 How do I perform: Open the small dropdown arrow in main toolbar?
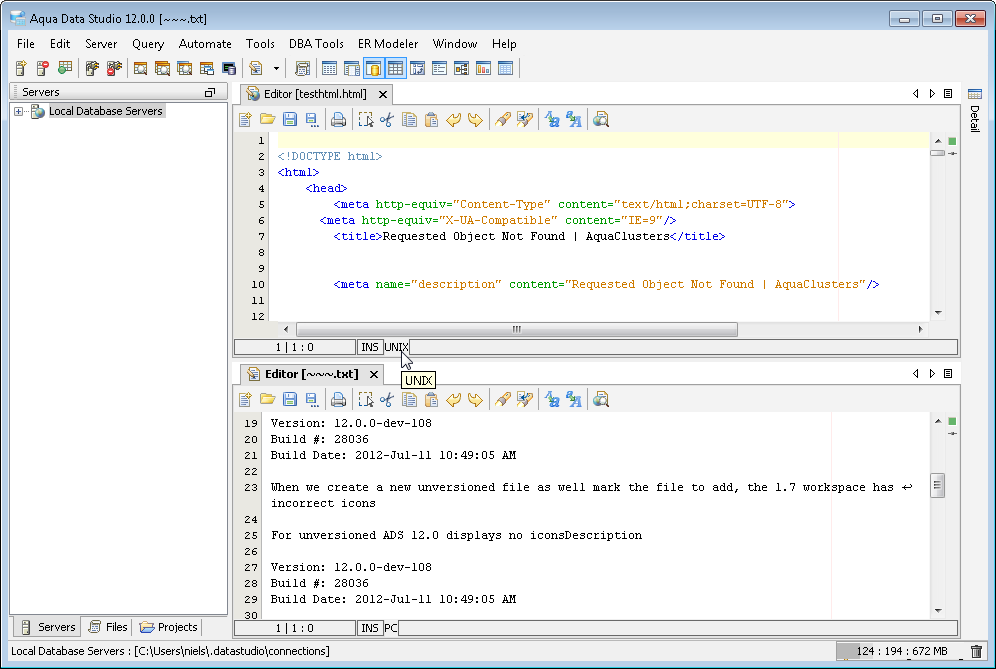pyautogui.click(x=276, y=69)
